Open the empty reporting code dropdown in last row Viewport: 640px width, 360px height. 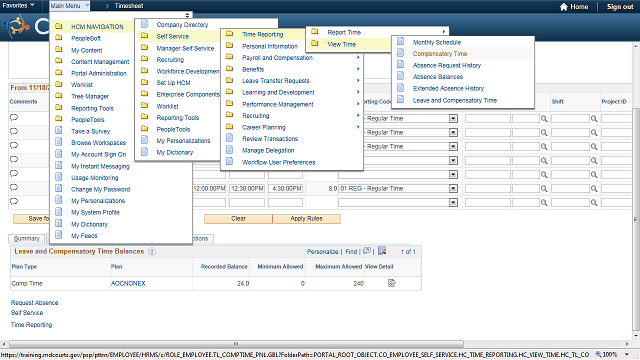453,202
